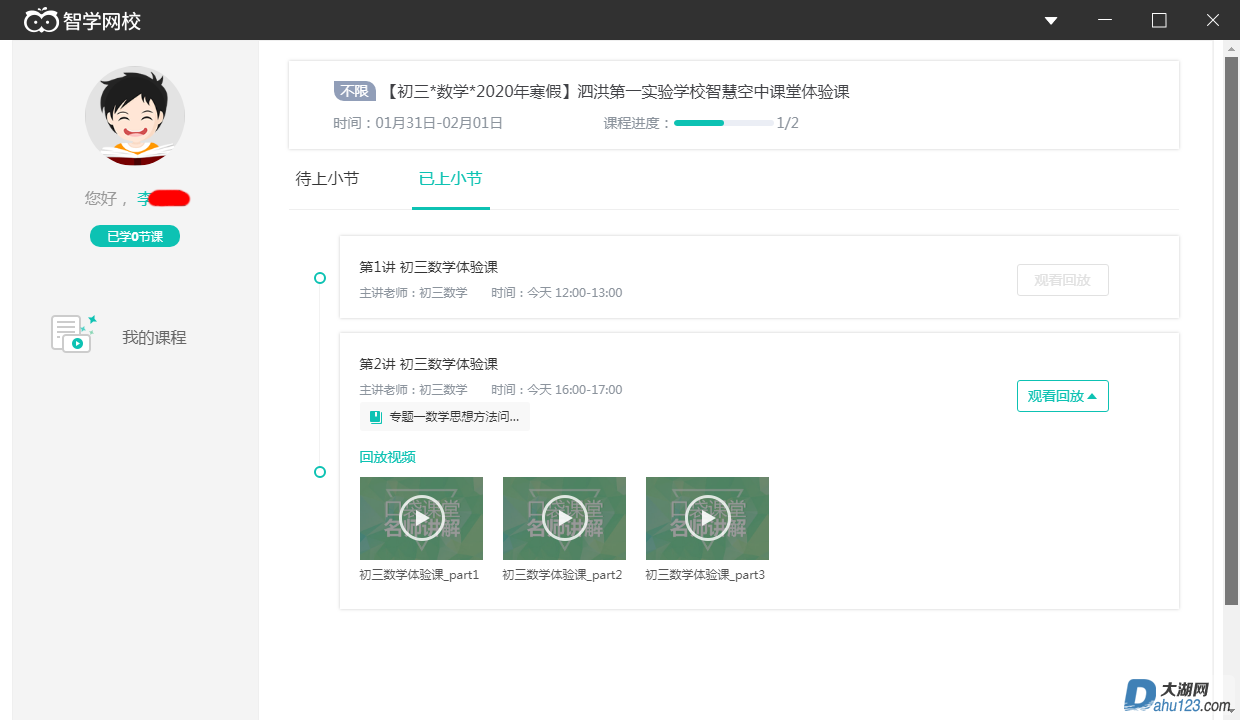Play the 初三数学体验课_part3 video thumbnail

(707, 518)
